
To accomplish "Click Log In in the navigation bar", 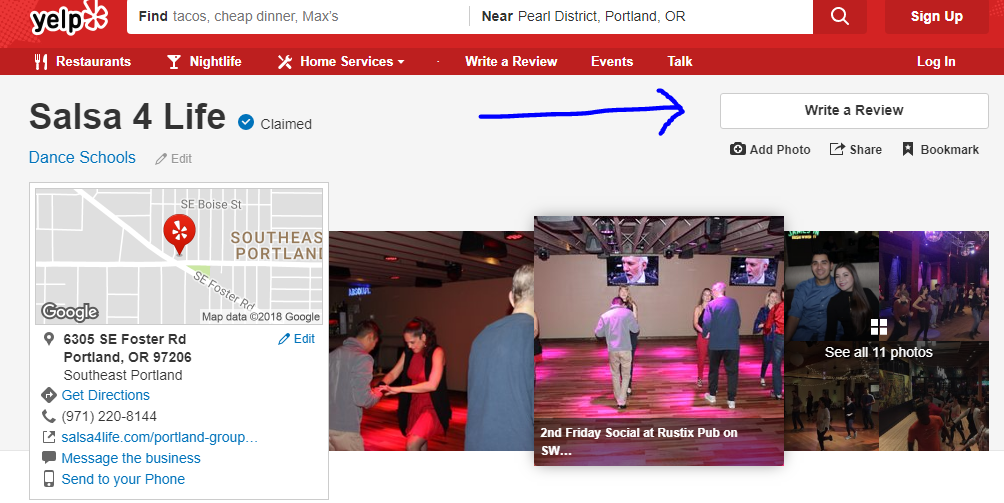I will (x=935, y=61).
